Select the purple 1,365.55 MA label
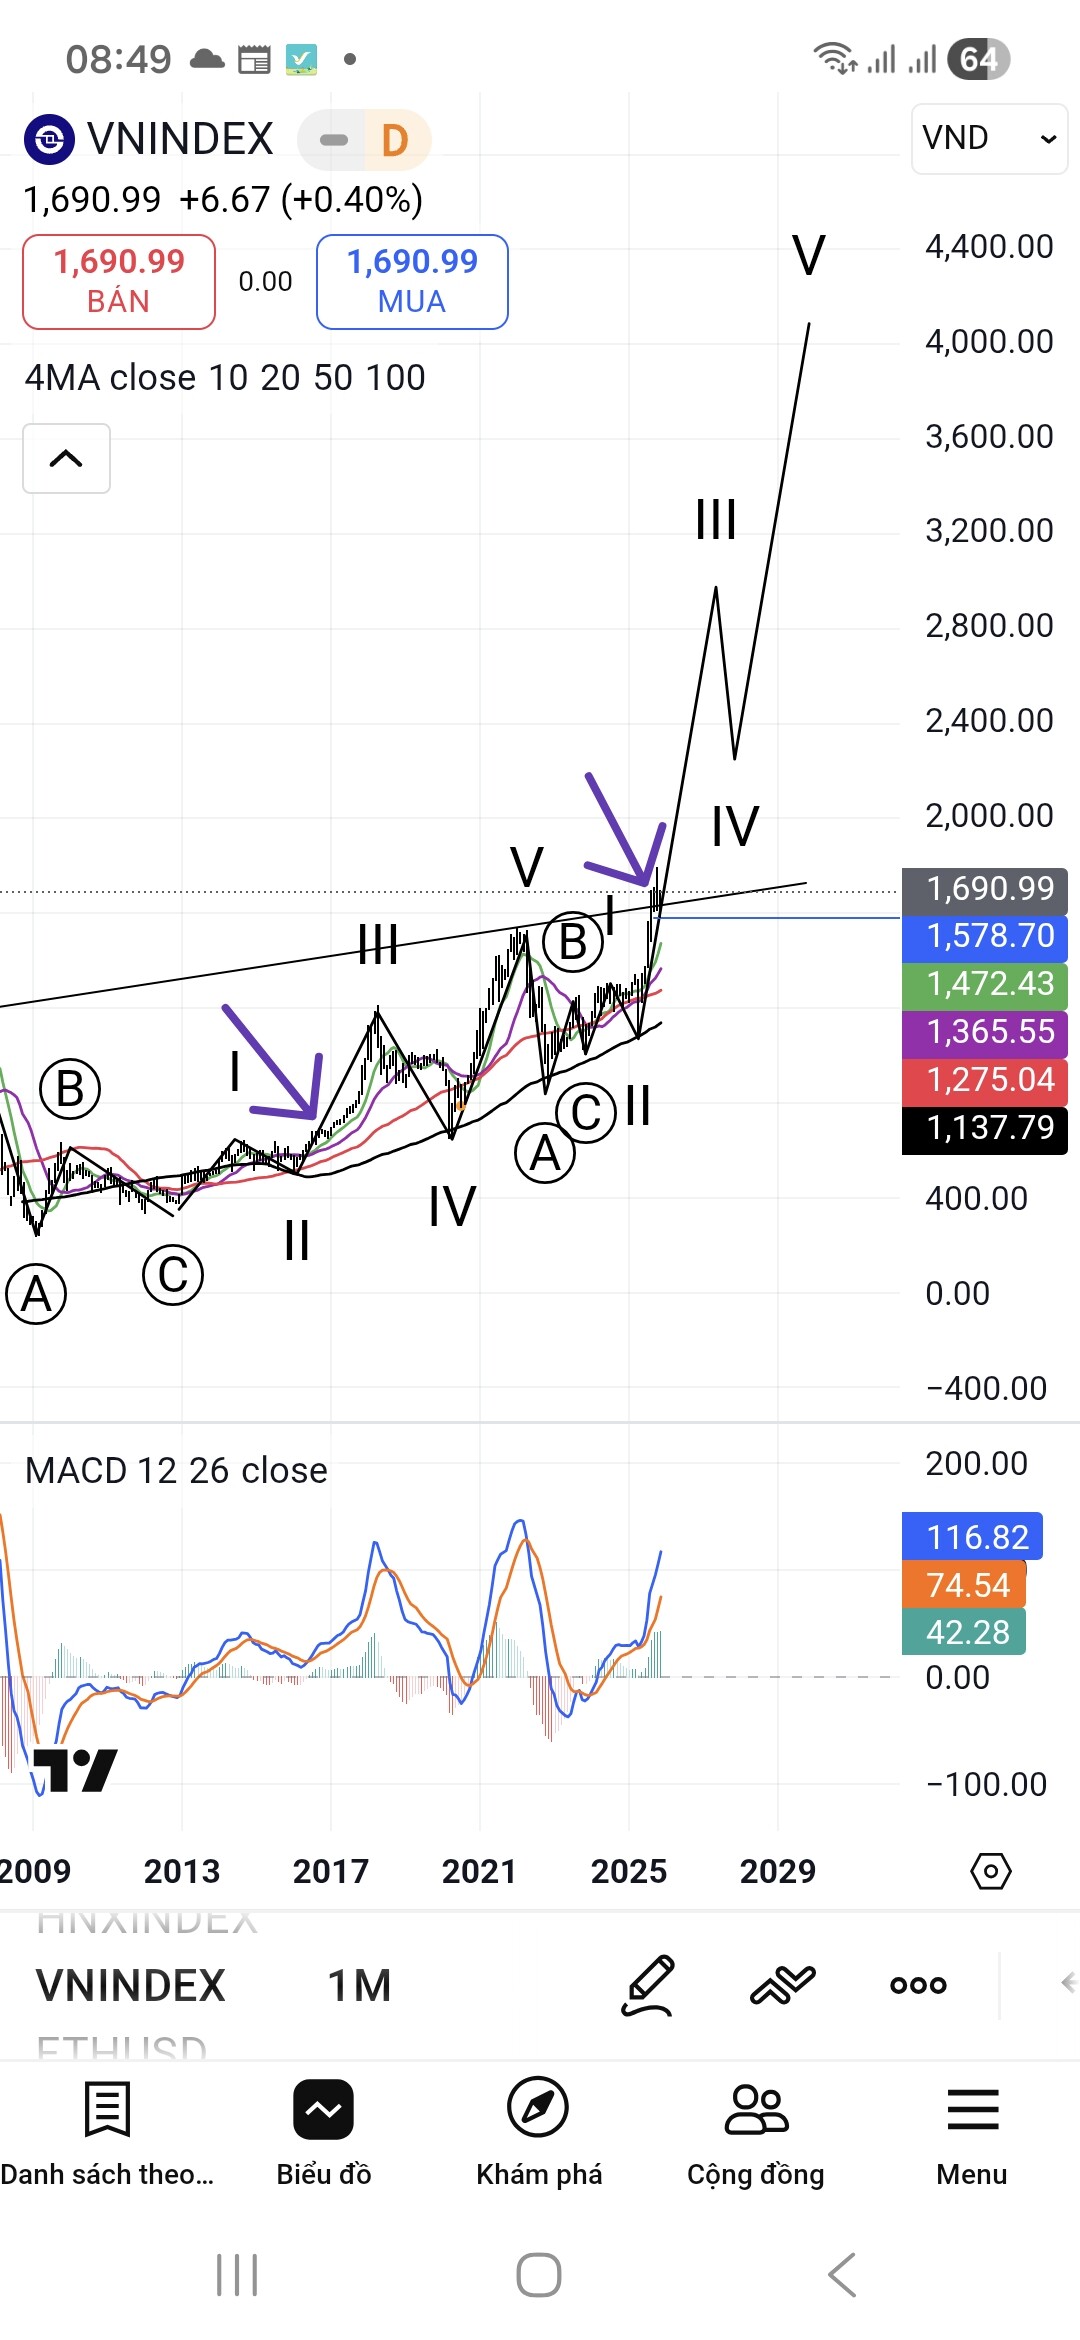 (x=985, y=1032)
